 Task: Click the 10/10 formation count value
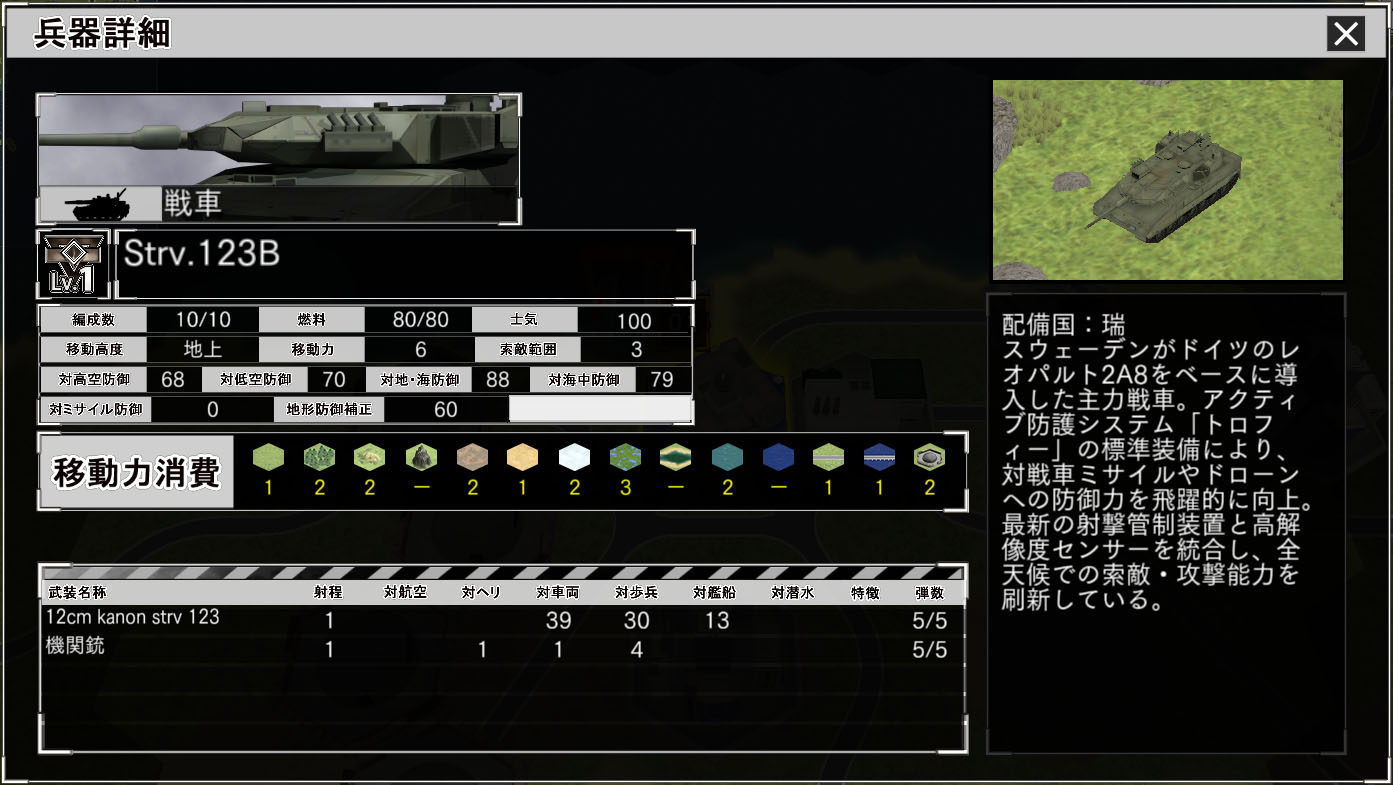tap(203, 320)
